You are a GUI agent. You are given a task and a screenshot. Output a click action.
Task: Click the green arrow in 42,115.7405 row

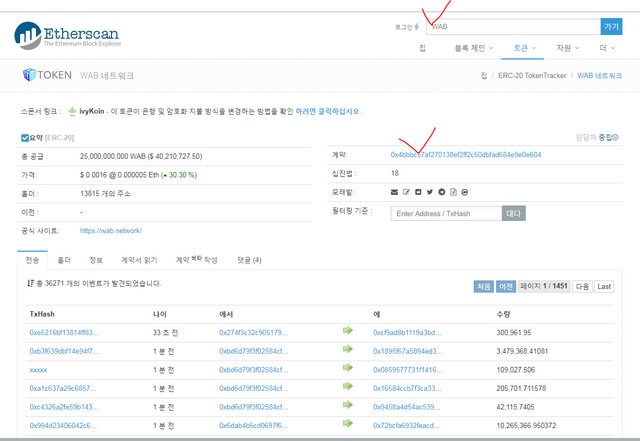pos(348,405)
